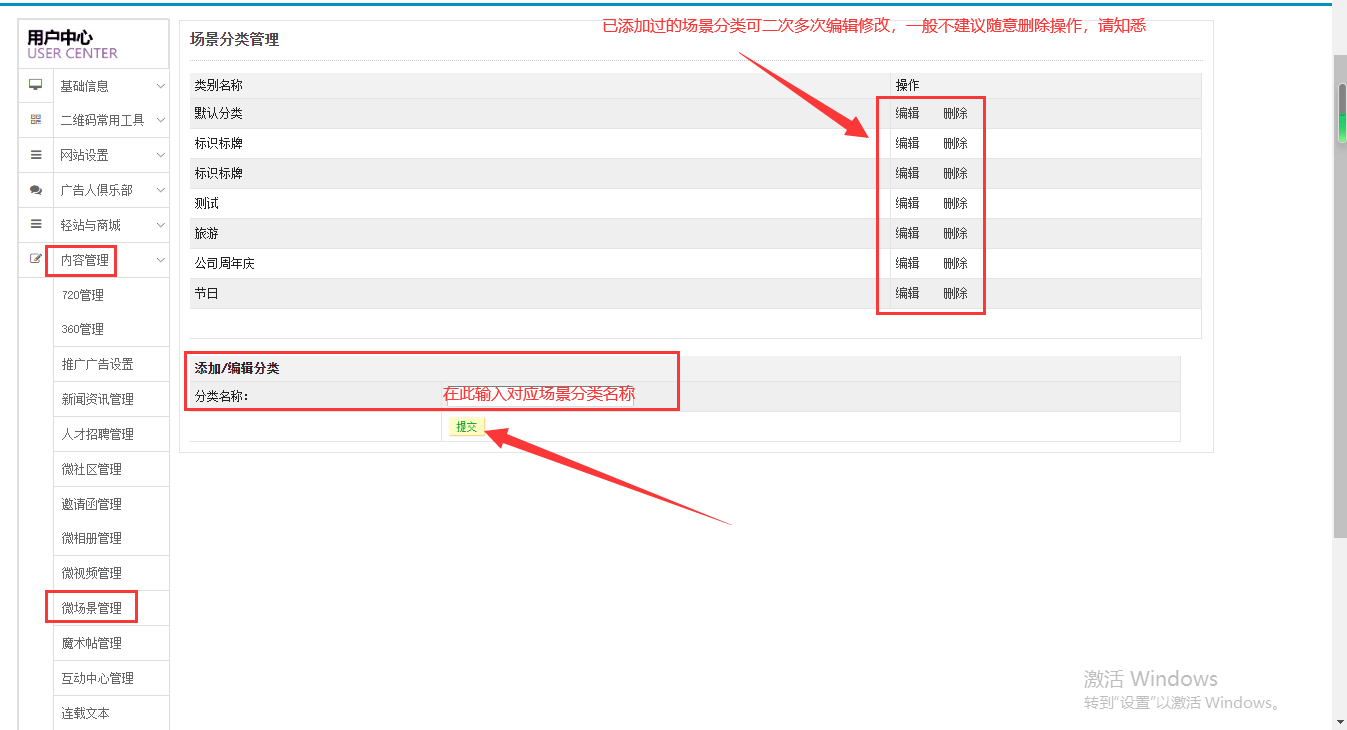
Task: Click 编辑 for the 旅游 category
Action: coord(907,233)
